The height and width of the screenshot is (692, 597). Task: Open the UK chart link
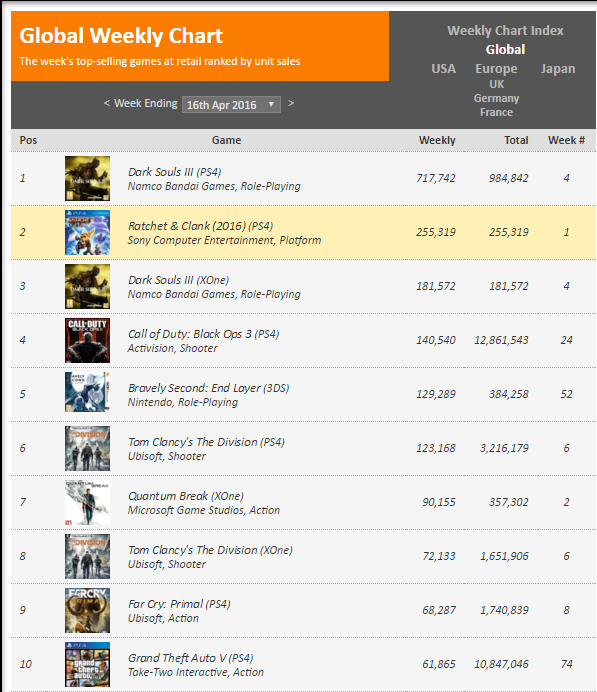pyautogui.click(x=496, y=84)
